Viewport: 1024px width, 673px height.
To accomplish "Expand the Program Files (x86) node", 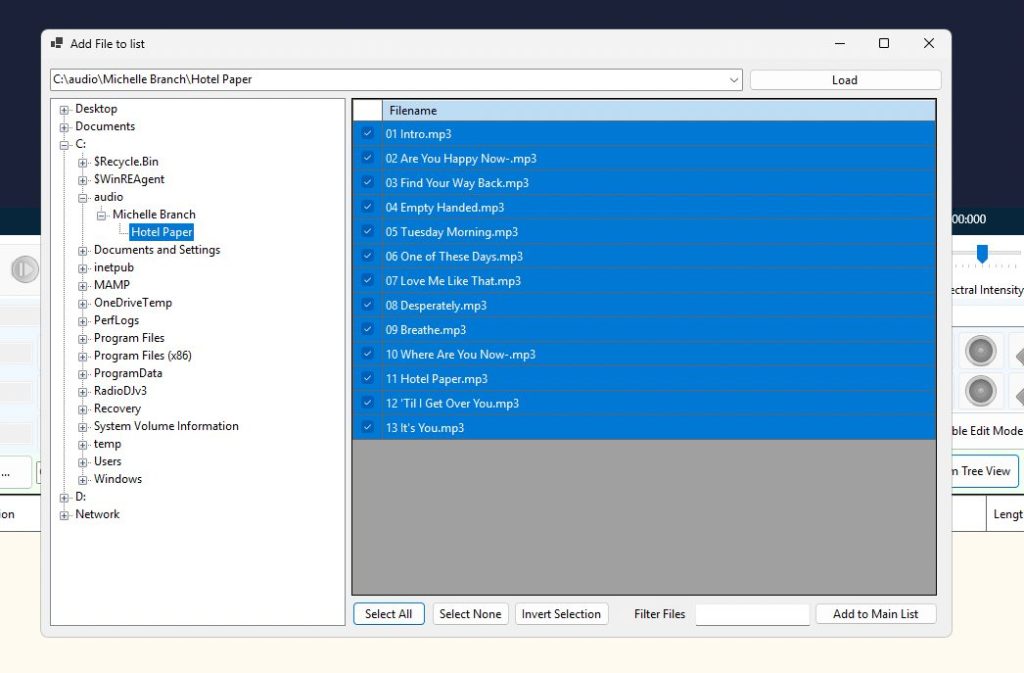I will 83,356.
